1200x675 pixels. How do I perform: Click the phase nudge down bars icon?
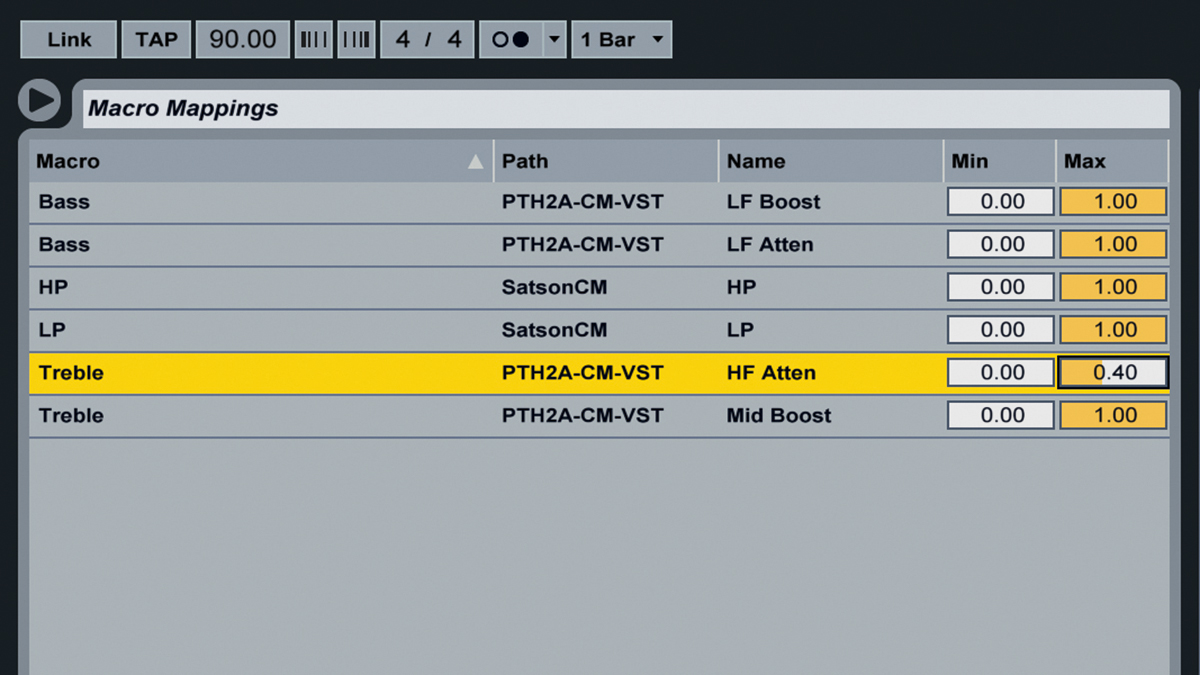[314, 40]
